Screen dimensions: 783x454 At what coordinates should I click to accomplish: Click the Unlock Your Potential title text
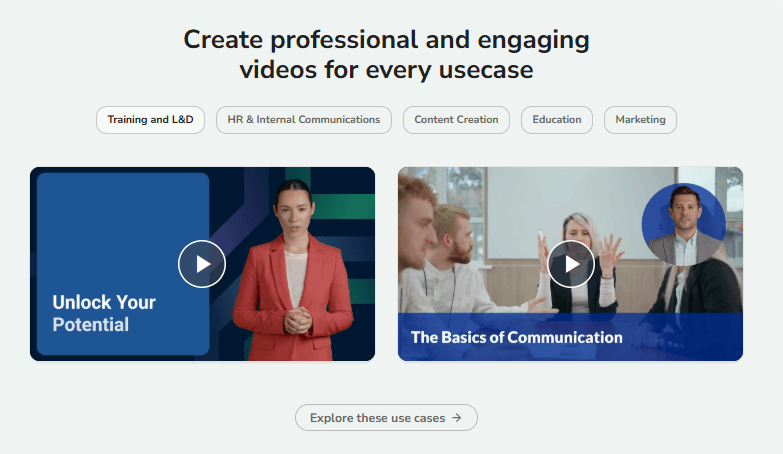[x=104, y=313]
